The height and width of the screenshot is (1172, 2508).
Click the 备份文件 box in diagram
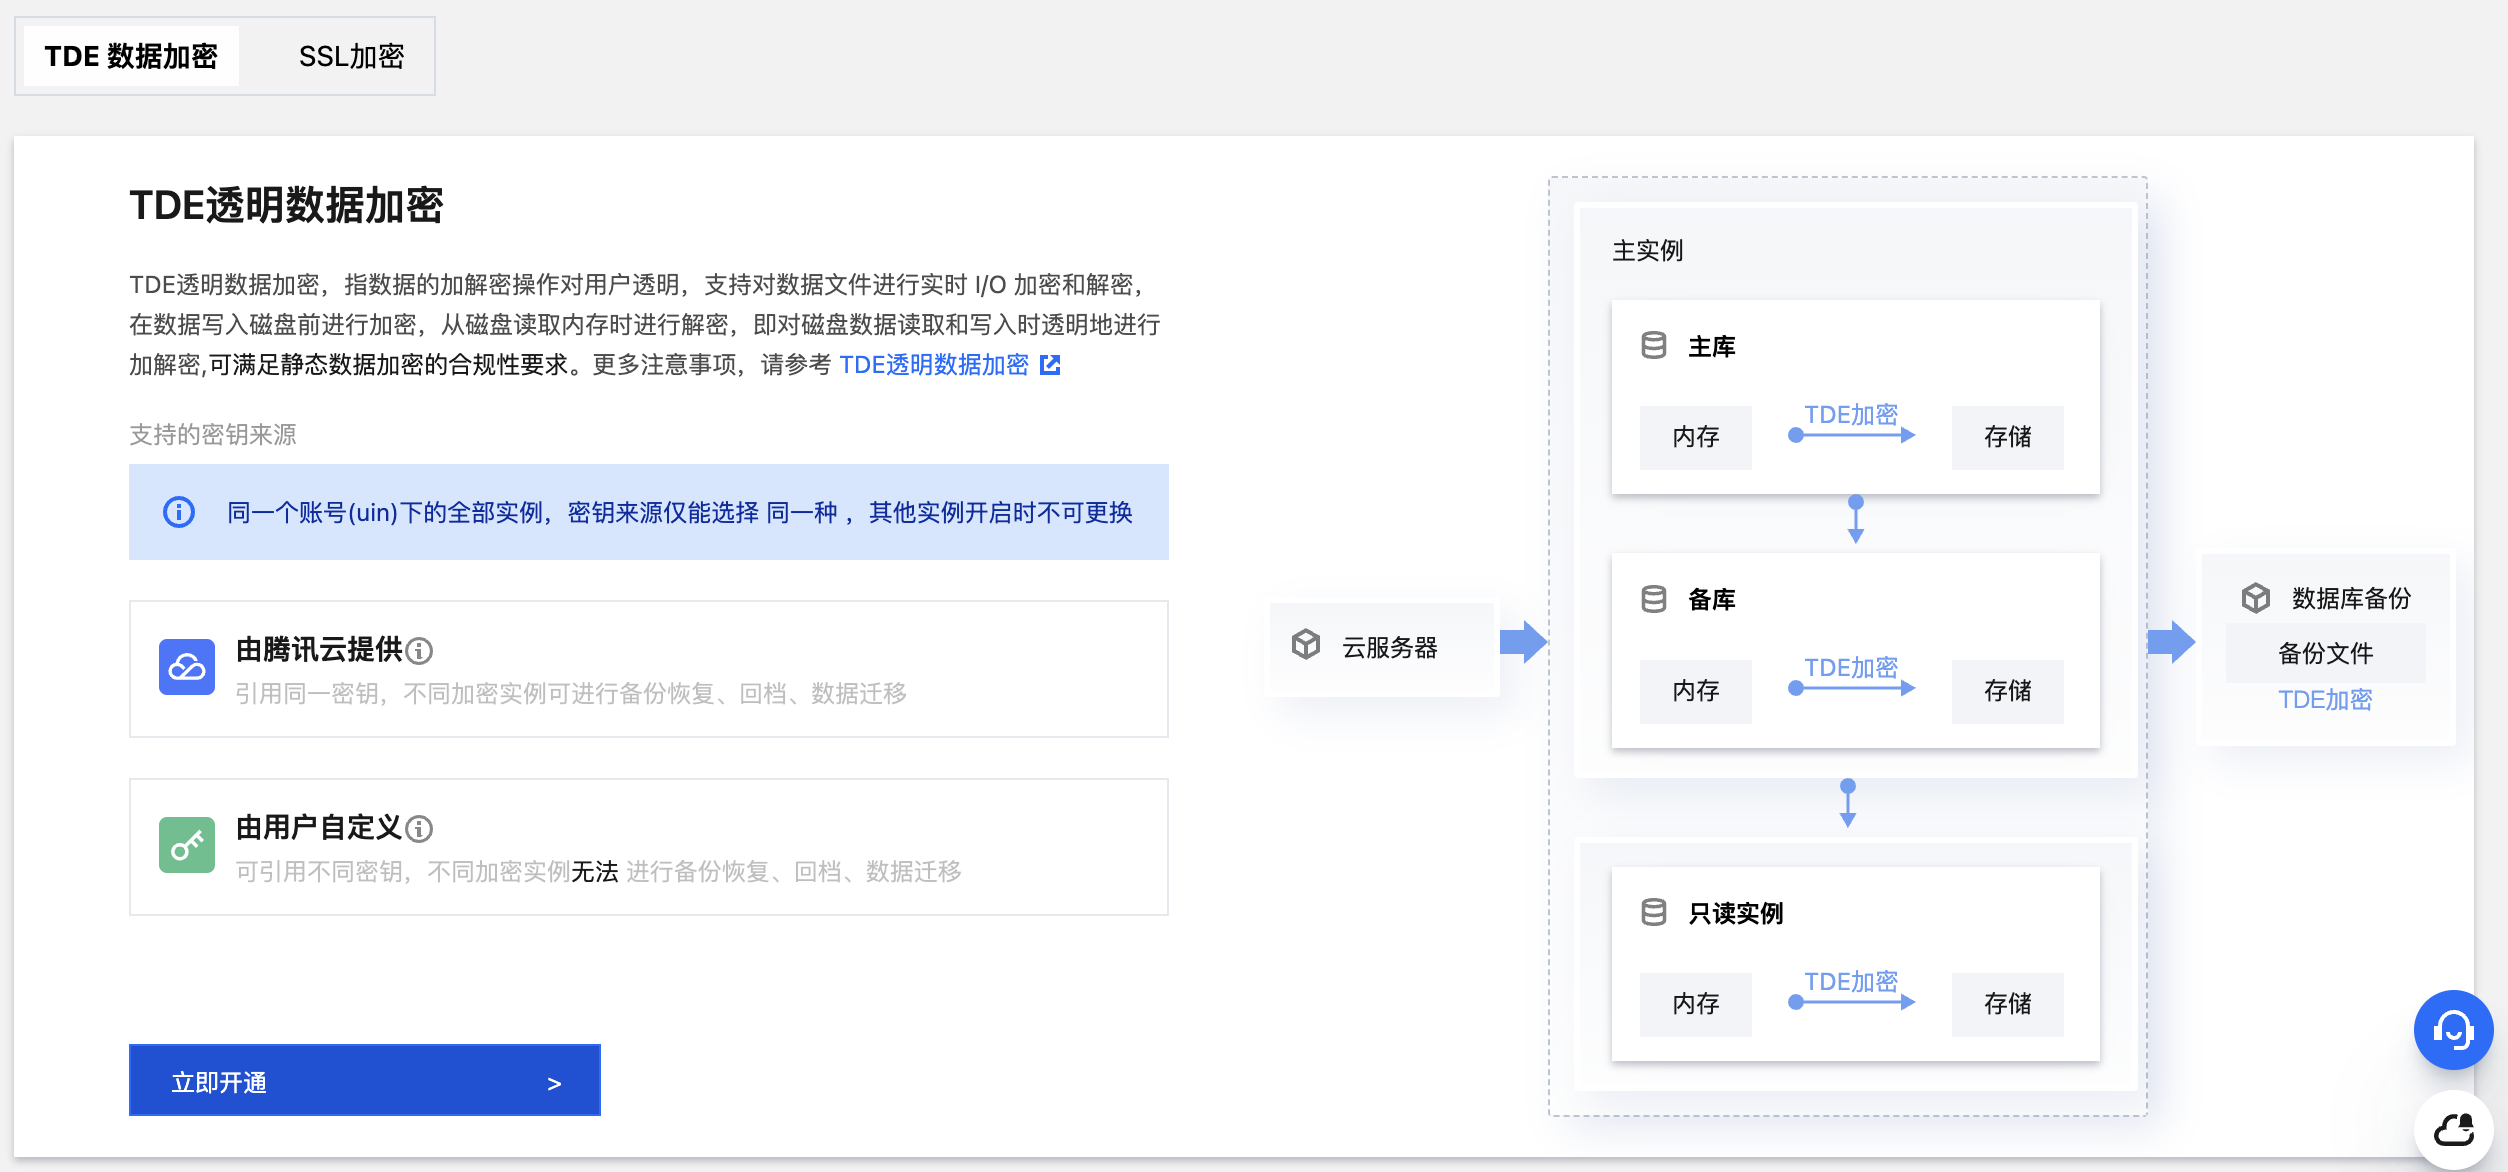coord(2325,653)
